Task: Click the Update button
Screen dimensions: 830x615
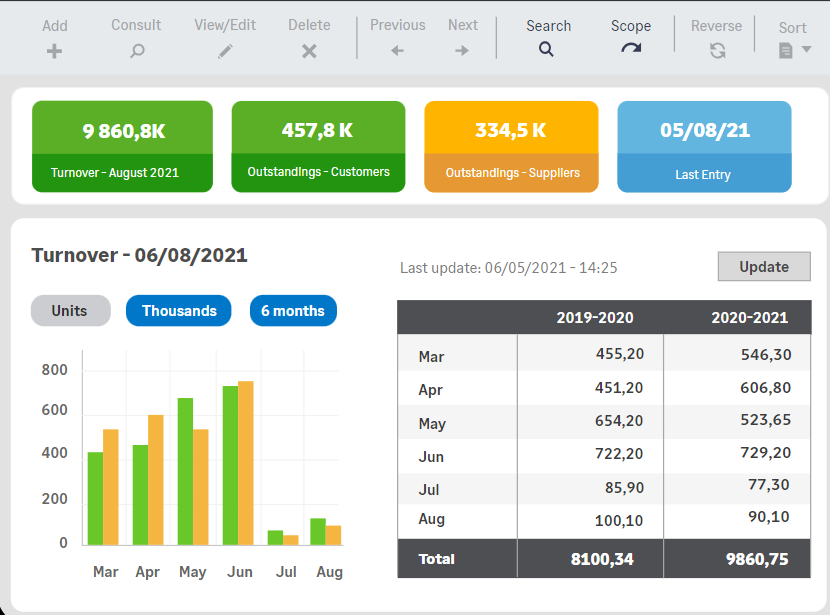Action: coord(764,267)
